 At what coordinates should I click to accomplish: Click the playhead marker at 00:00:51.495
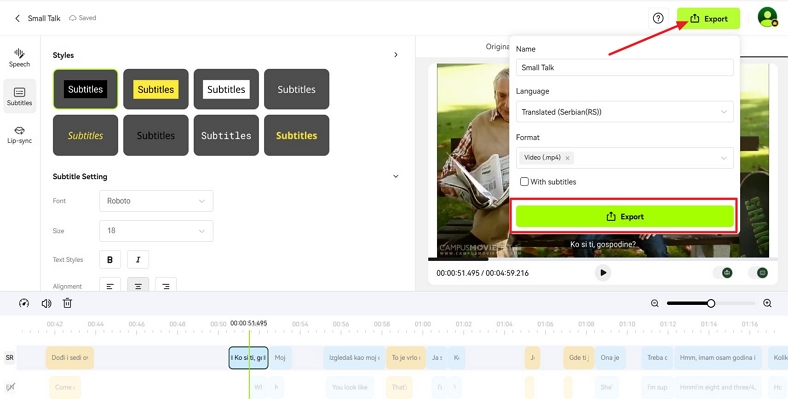[249, 324]
